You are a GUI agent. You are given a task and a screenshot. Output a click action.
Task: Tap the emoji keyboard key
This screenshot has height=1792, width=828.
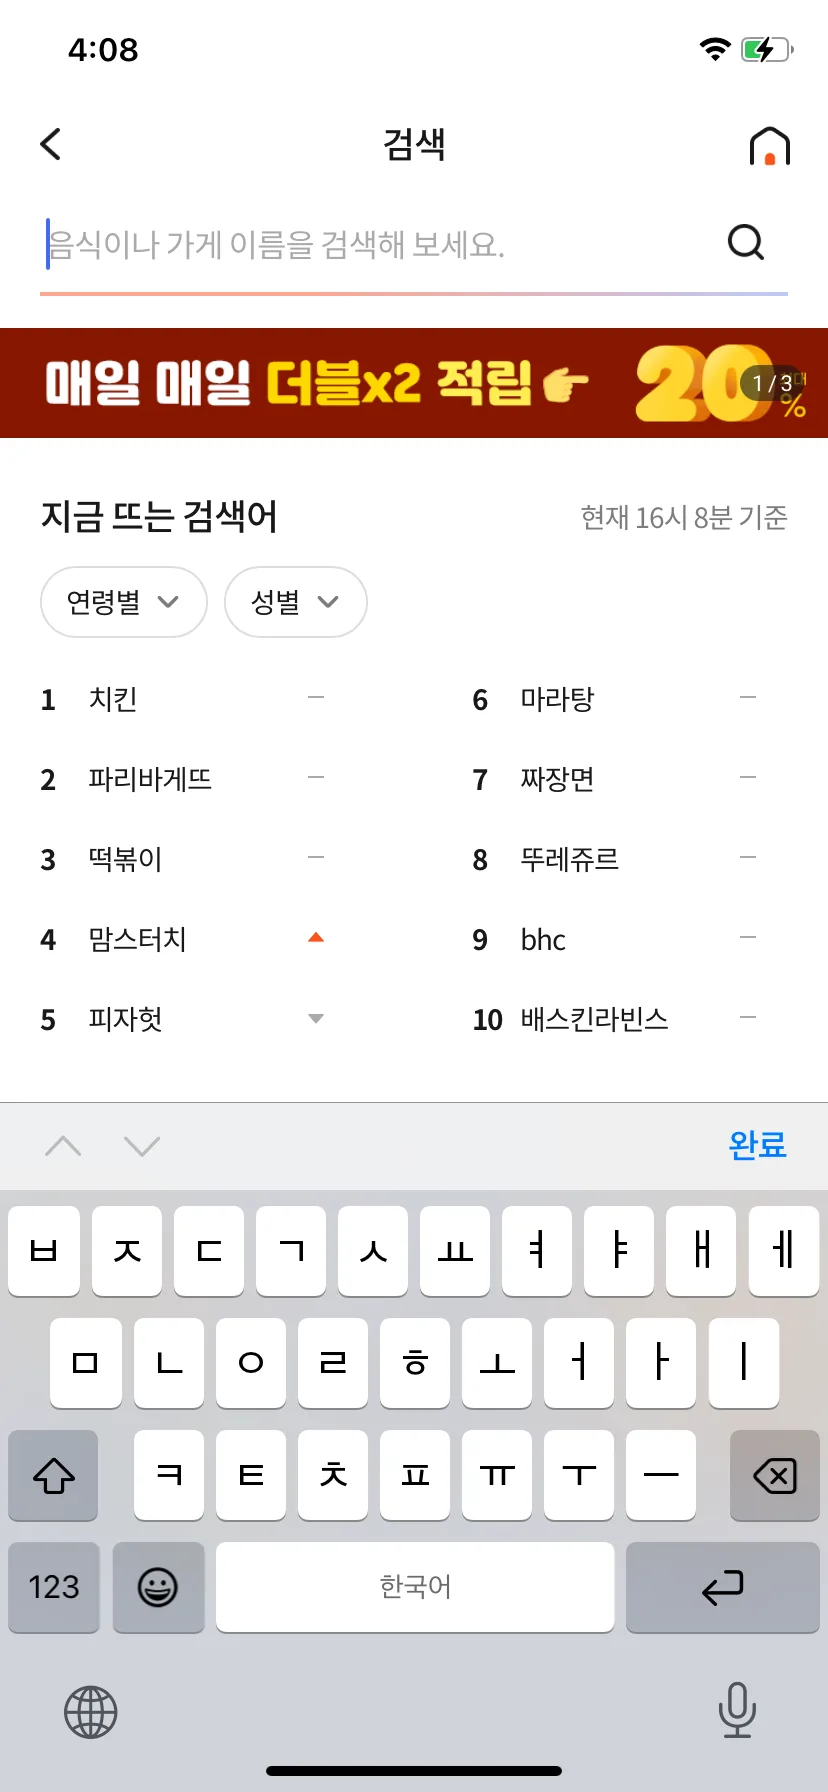[x=158, y=1587]
